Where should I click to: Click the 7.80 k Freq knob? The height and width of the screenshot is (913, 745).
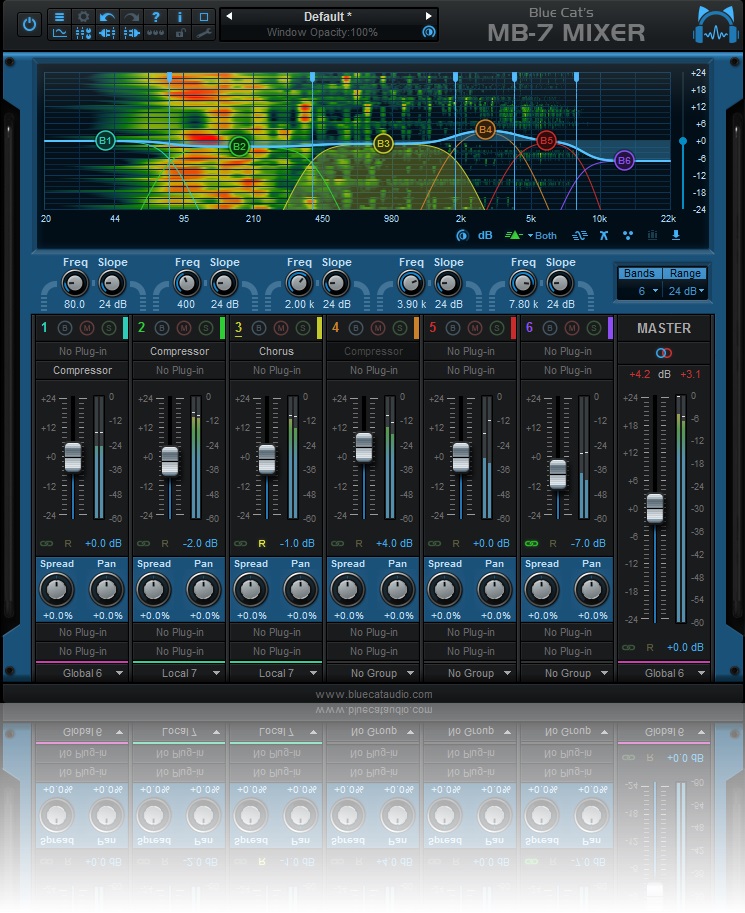click(522, 284)
